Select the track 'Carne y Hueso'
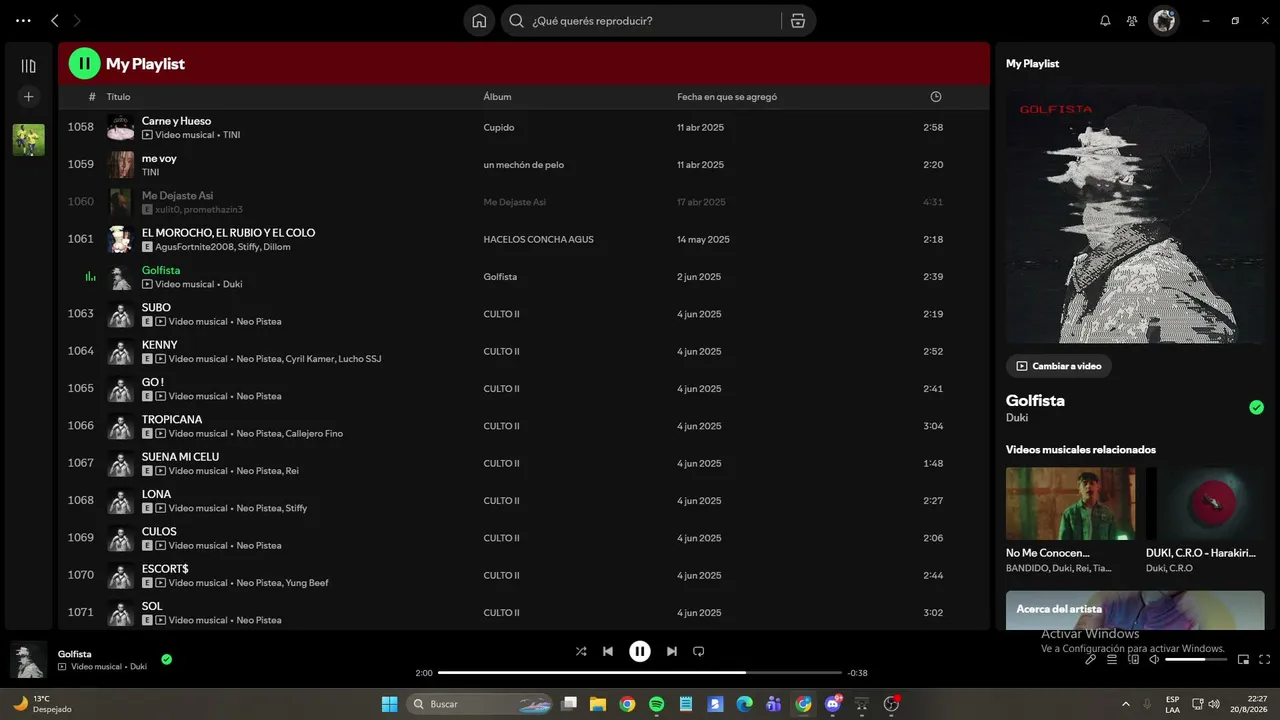Screen dimensions: 1280x720 coord(176,121)
